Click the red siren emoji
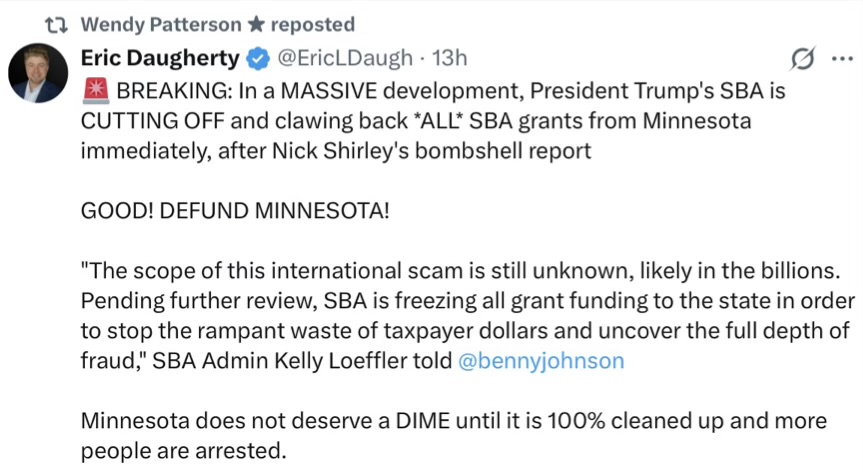Image resolution: width=863 pixels, height=472 pixels. [x=97, y=92]
